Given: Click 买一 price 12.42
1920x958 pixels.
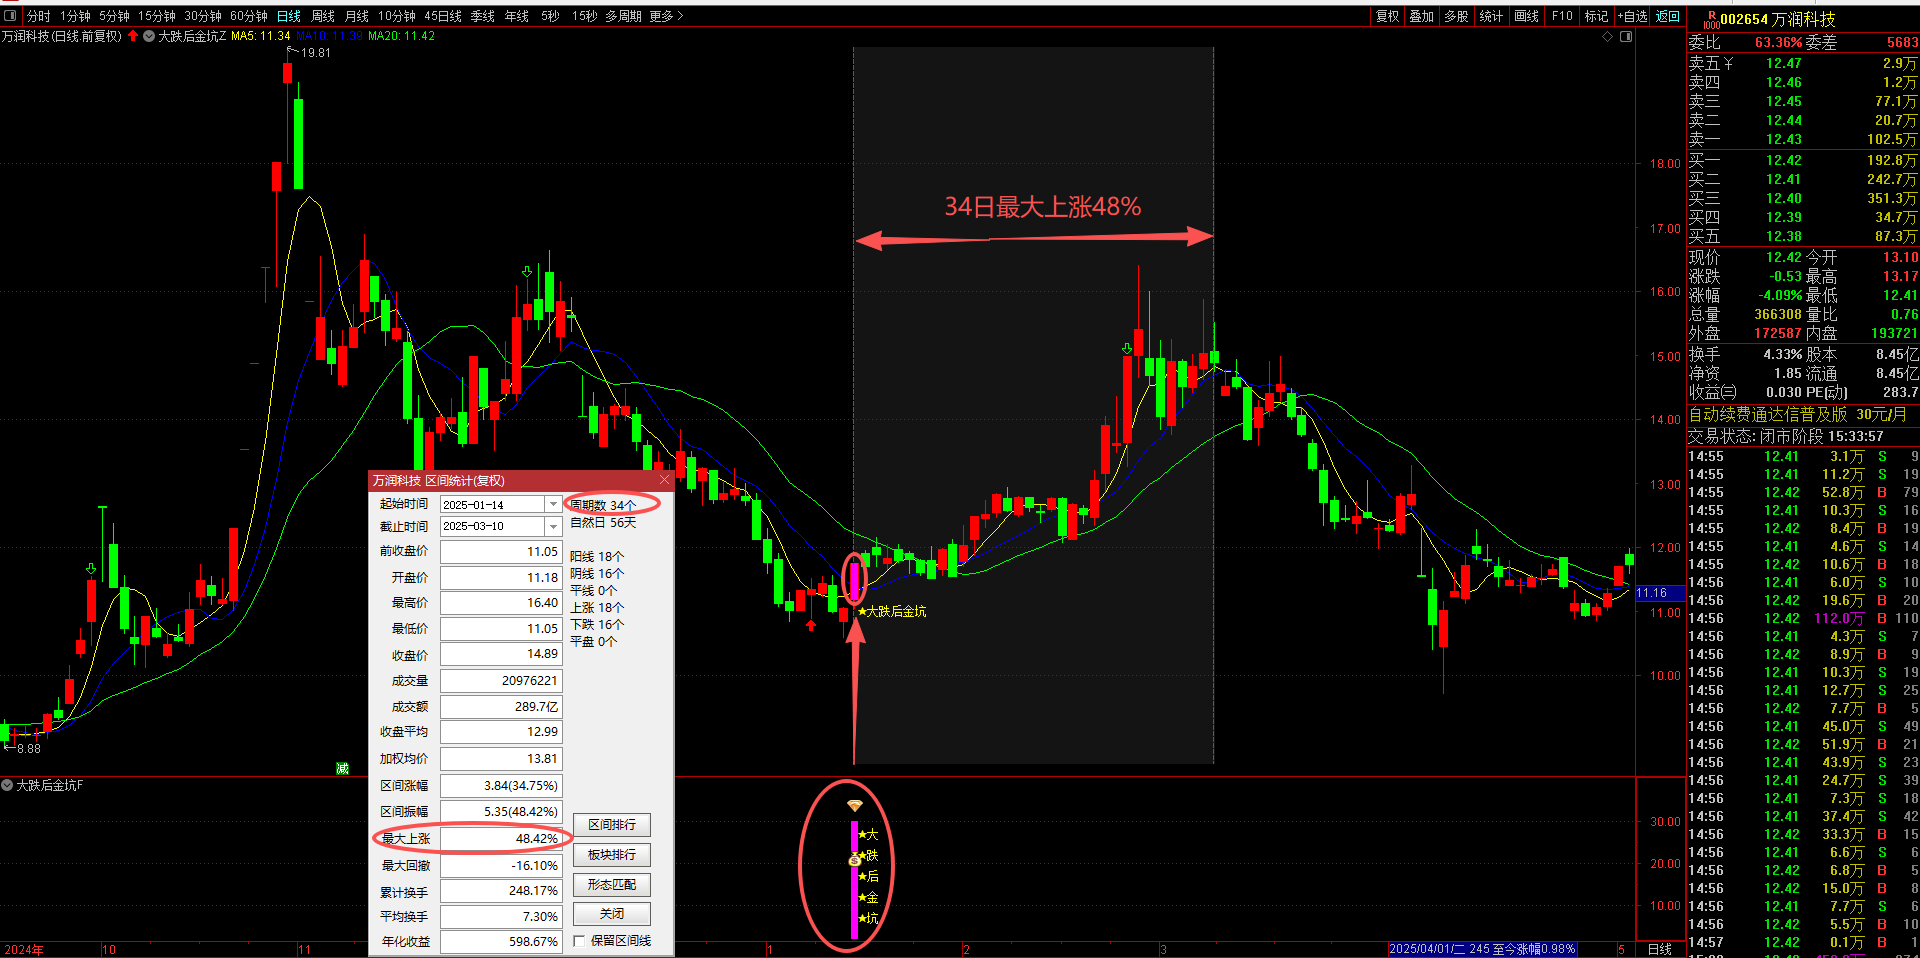Looking at the screenshot, I should [1784, 160].
